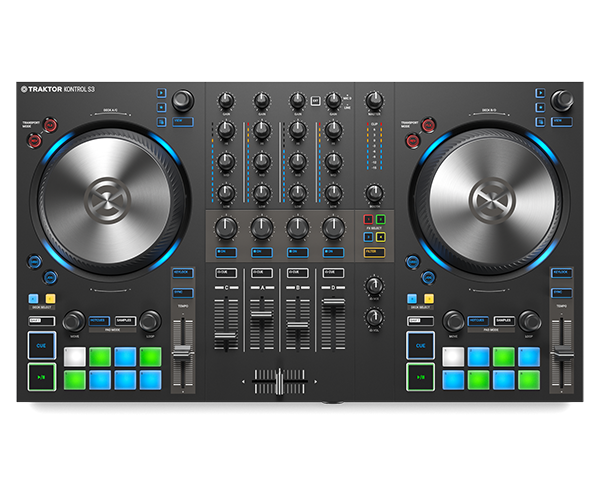Tap the right deck play/pause button
Viewport: 600px width, 480px height.
(x=421, y=377)
